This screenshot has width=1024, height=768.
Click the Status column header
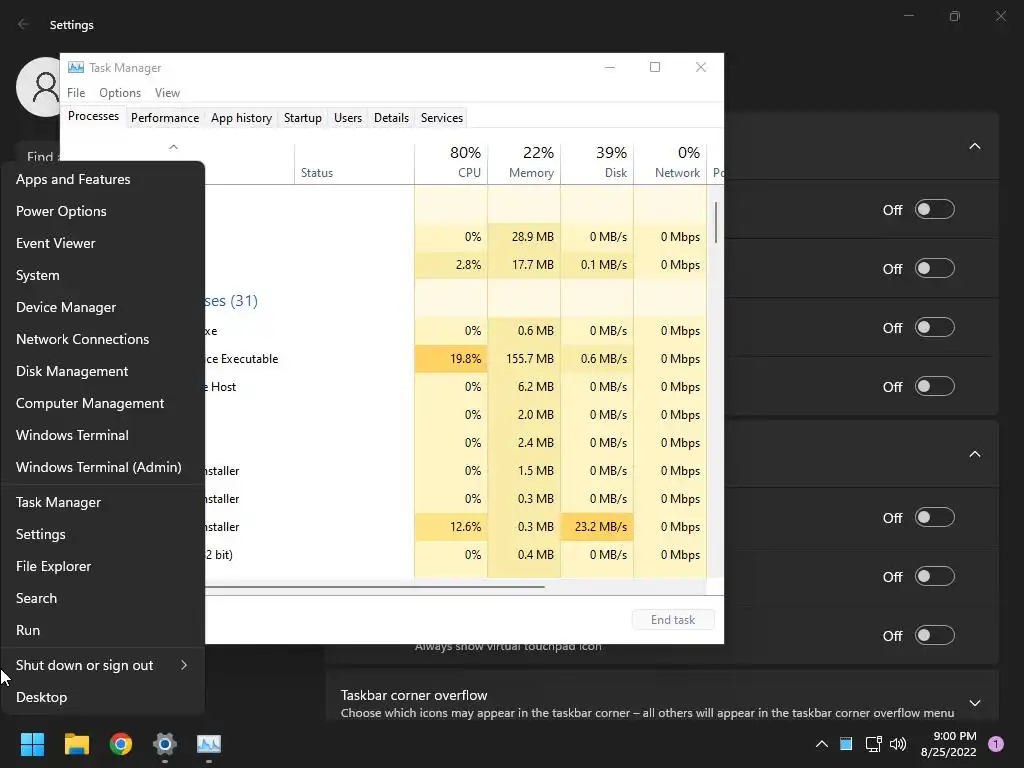point(354,163)
